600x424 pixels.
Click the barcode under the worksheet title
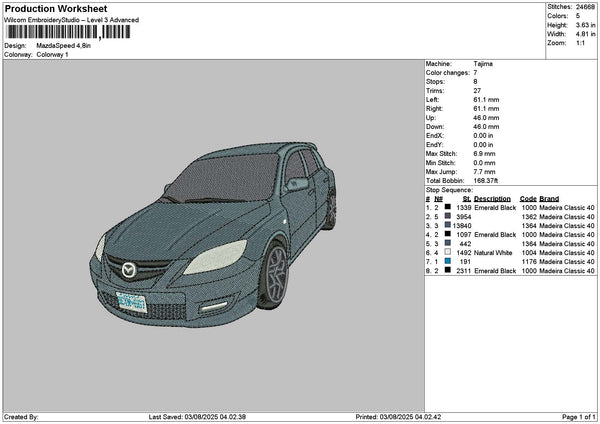pyautogui.click(x=68, y=32)
